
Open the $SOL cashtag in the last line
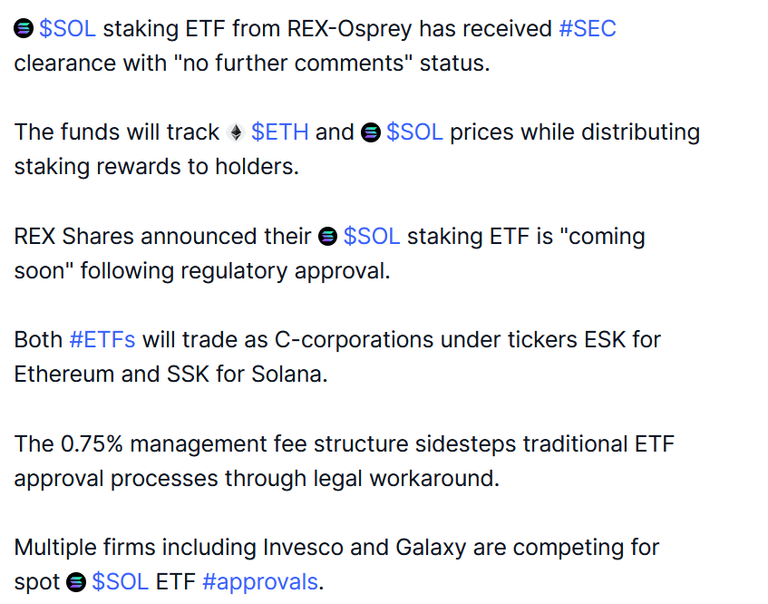[120, 582]
